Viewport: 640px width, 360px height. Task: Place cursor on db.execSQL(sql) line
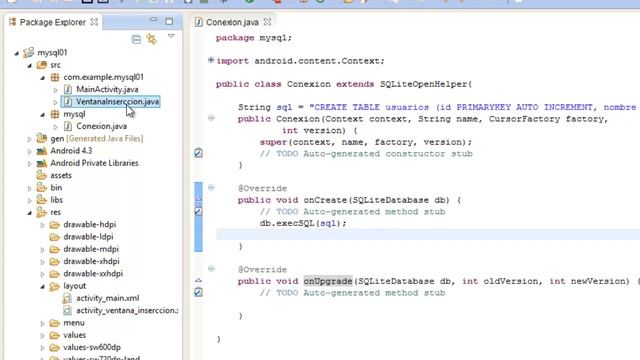click(303, 223)
